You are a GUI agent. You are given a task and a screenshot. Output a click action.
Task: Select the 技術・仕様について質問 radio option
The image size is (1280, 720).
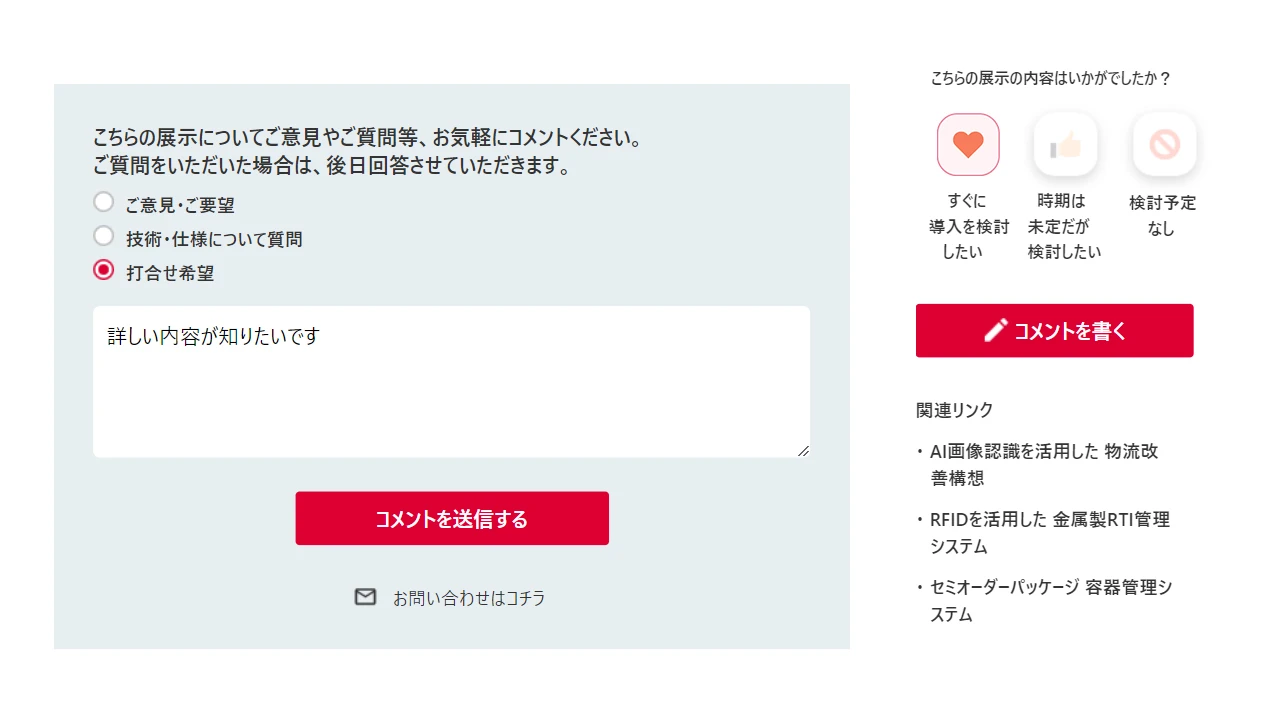[x=103, y=236]
